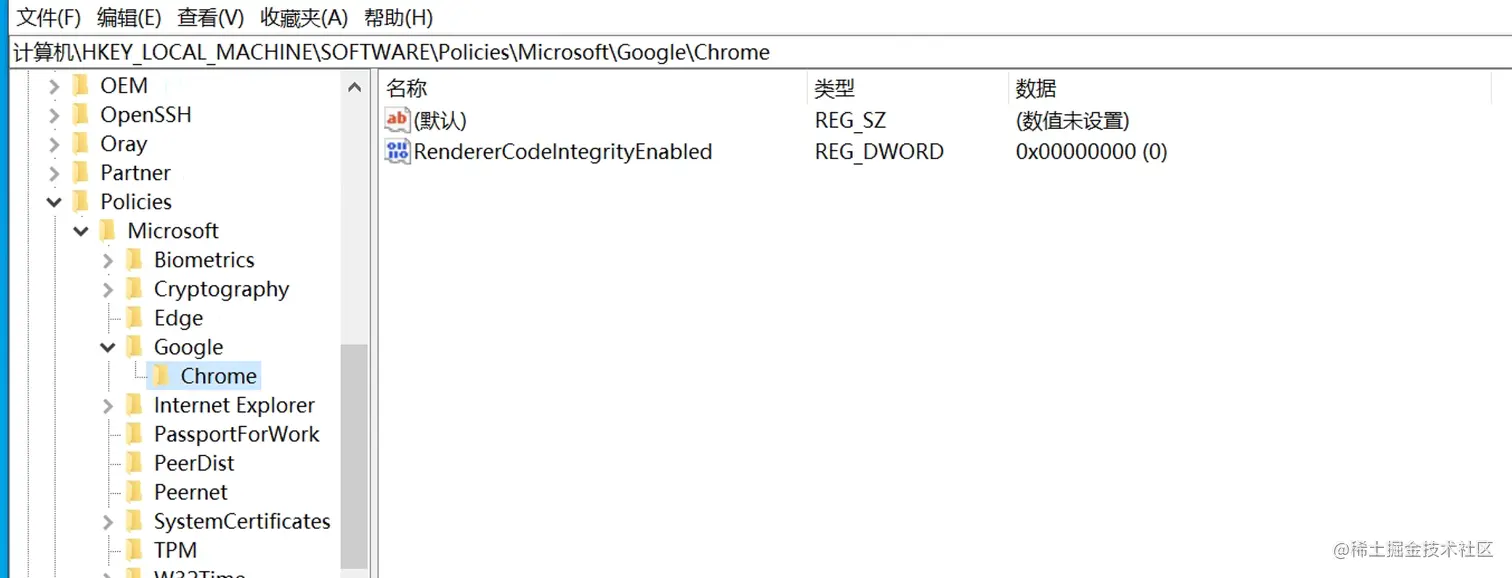Expand the Cryptography key node
This screenshot has width=1512, height=578.
click(x=108, y=289)
